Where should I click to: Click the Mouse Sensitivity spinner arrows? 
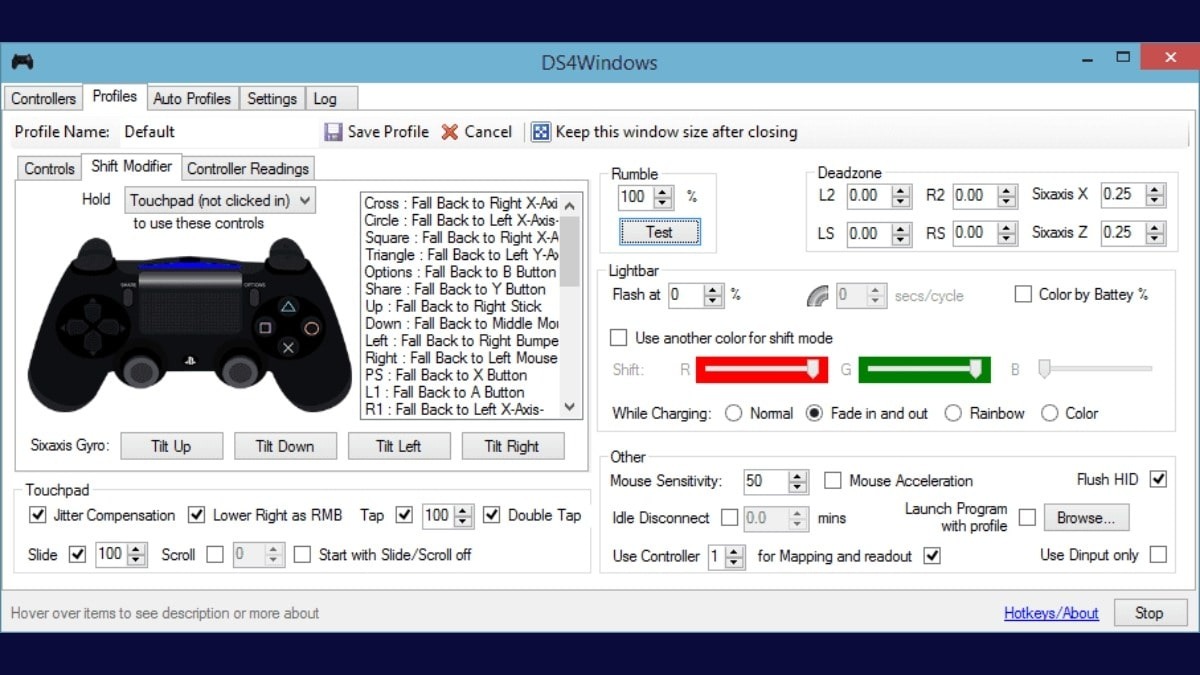(798, 482)
